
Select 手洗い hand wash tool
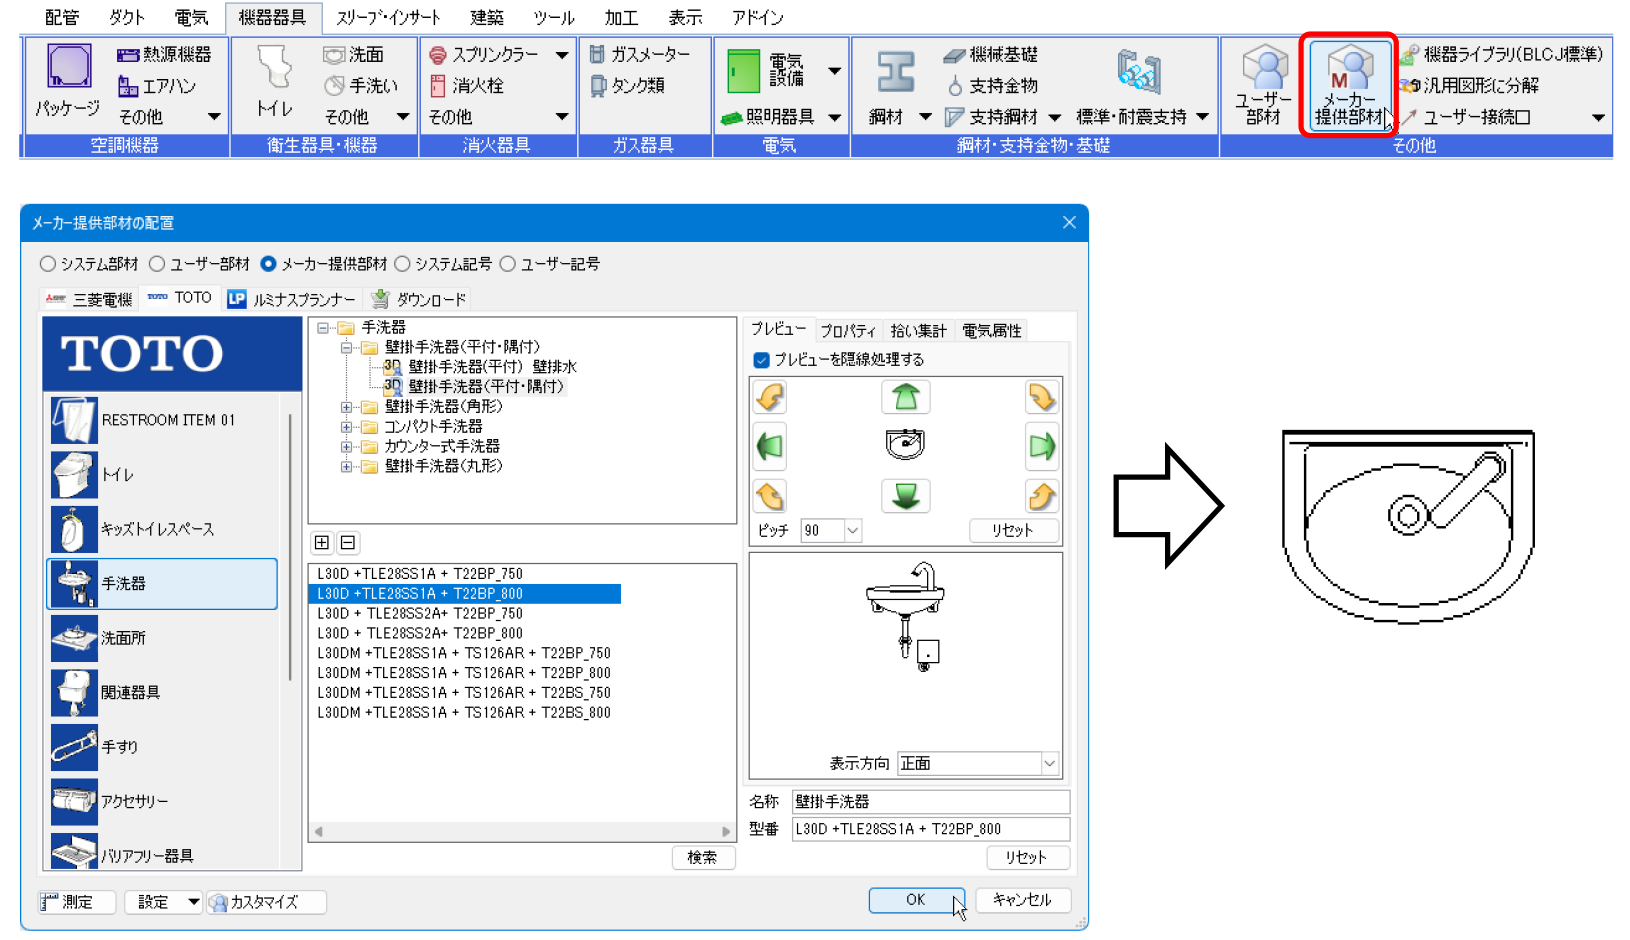point(361,86)
